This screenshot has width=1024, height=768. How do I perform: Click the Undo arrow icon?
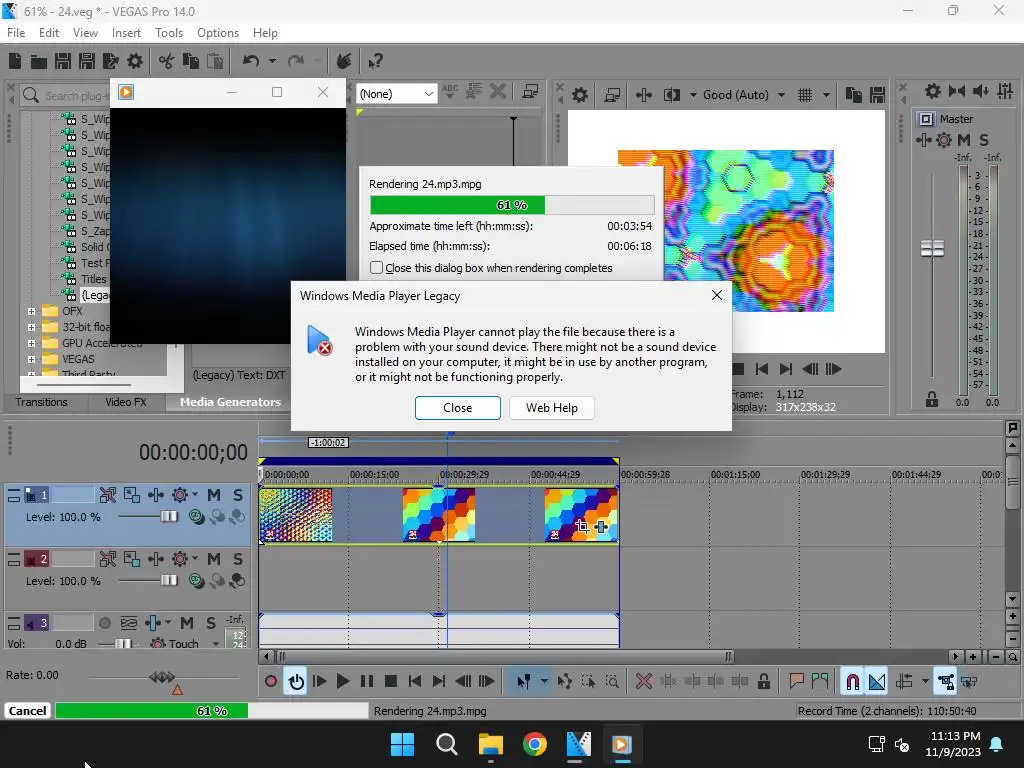pos(251,61)
